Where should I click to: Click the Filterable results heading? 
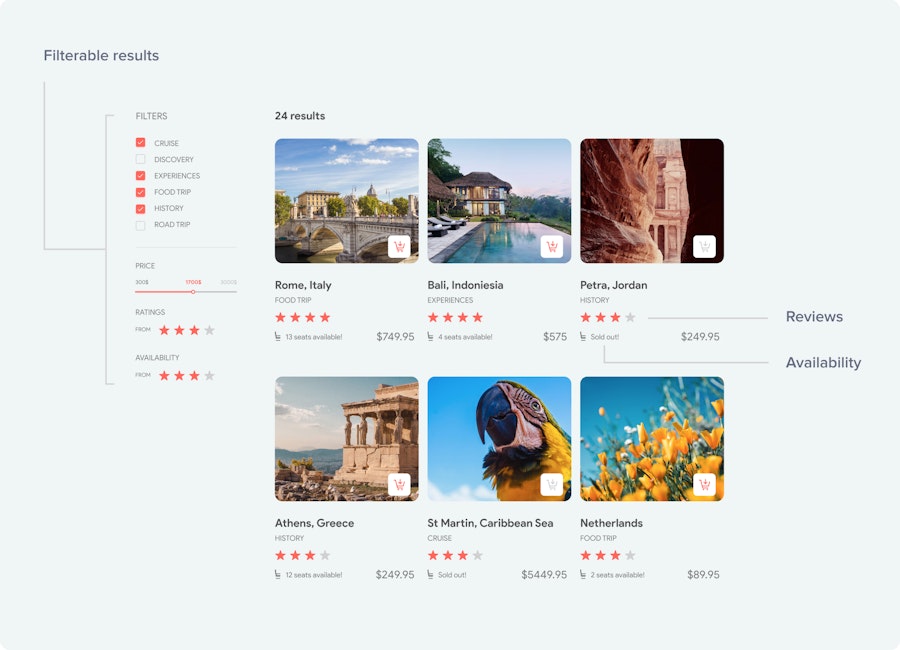[100, 55]
